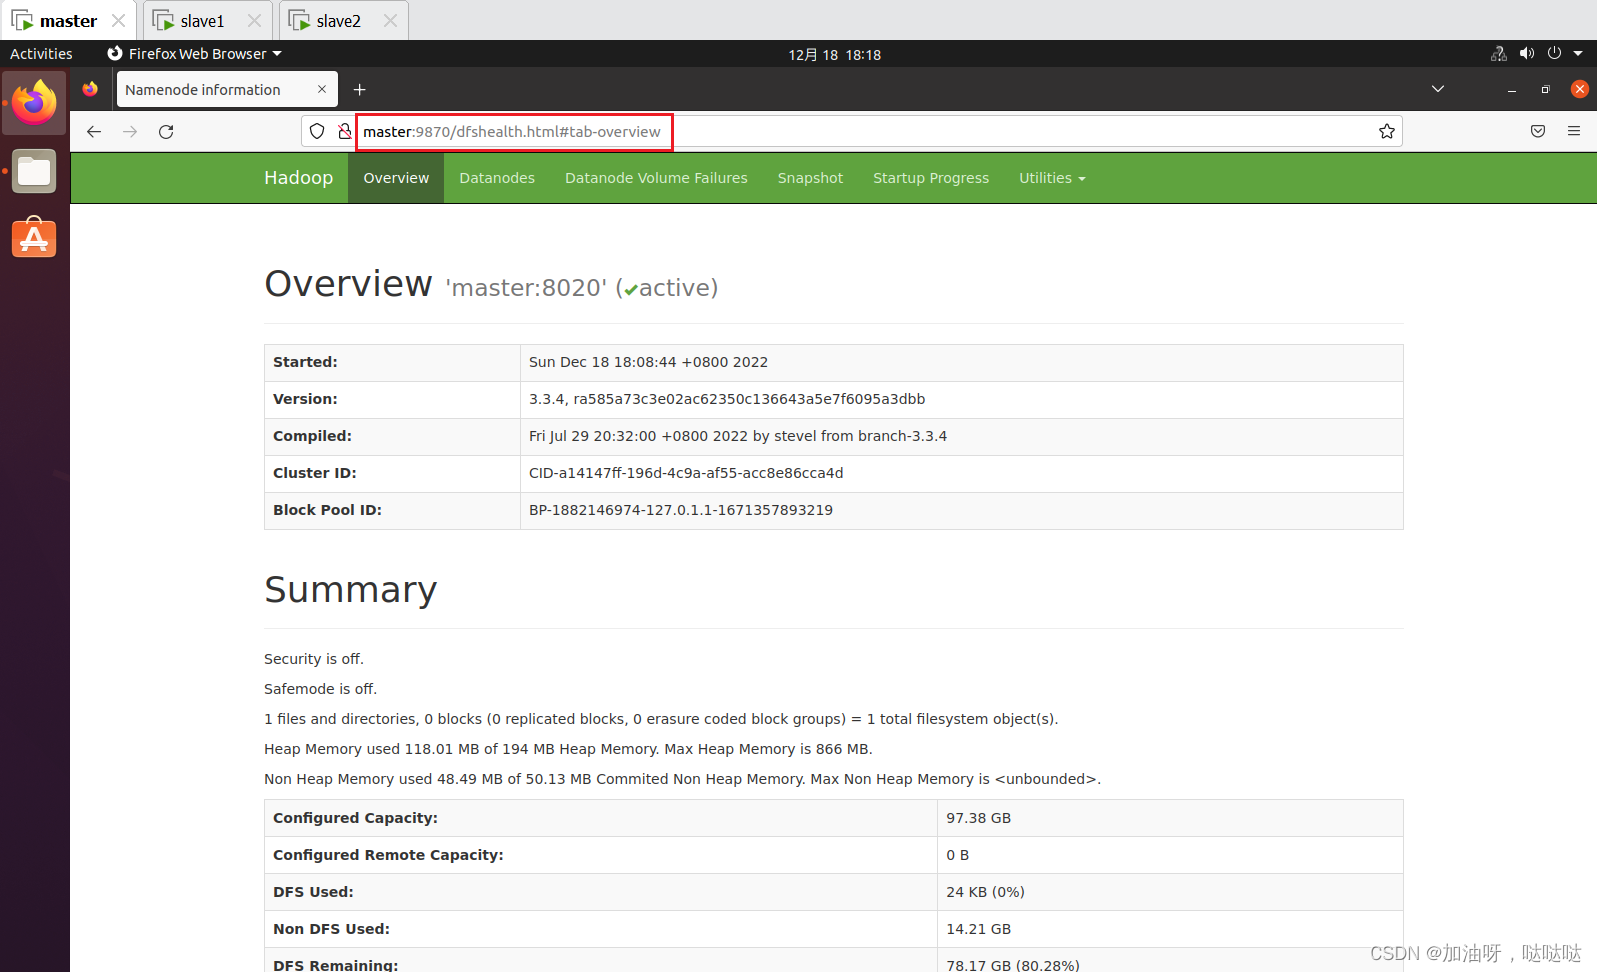1597x972 pixels.
Task: Select the Started time value
Action: [648, 362]
